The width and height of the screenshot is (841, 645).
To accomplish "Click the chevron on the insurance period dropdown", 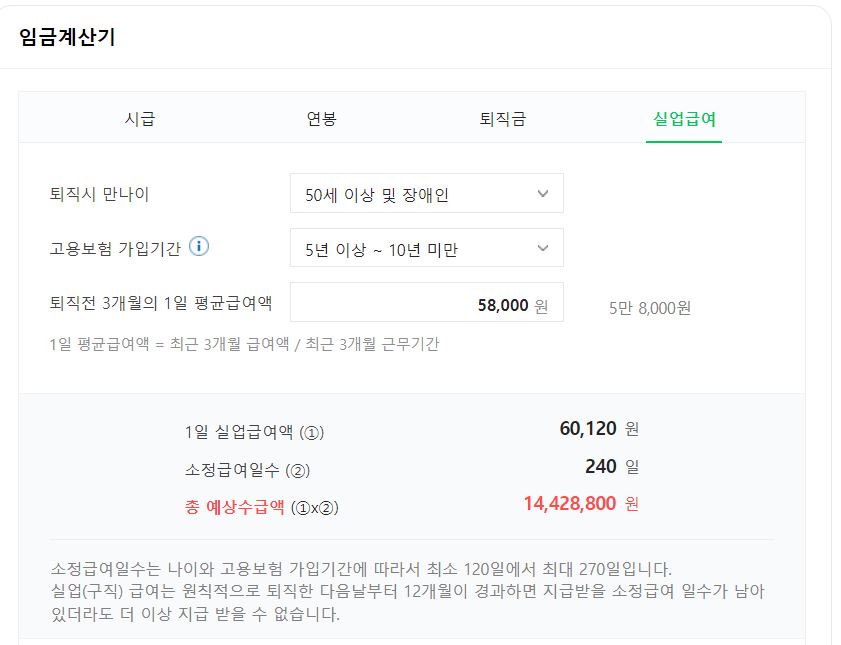I will (543, 247).
